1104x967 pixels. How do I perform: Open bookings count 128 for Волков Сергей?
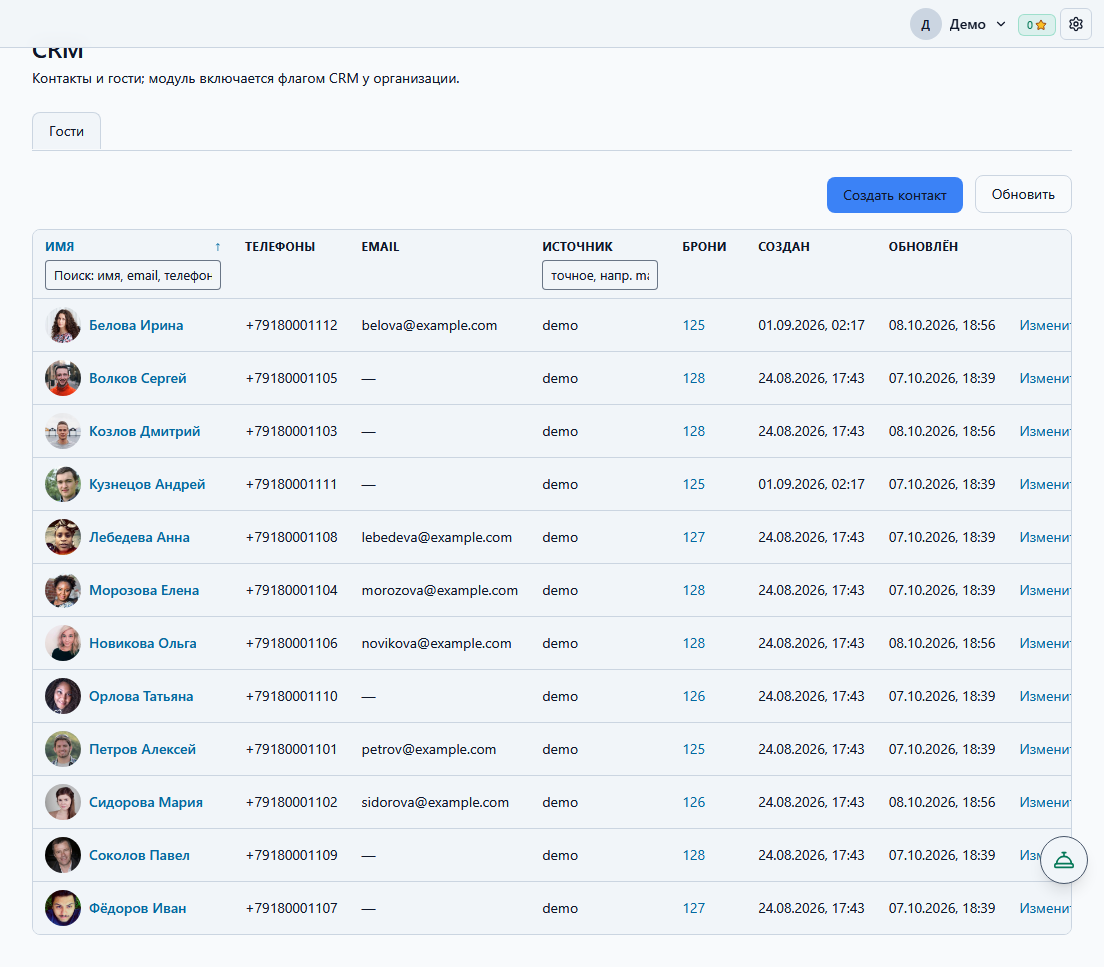coord(694,378)
